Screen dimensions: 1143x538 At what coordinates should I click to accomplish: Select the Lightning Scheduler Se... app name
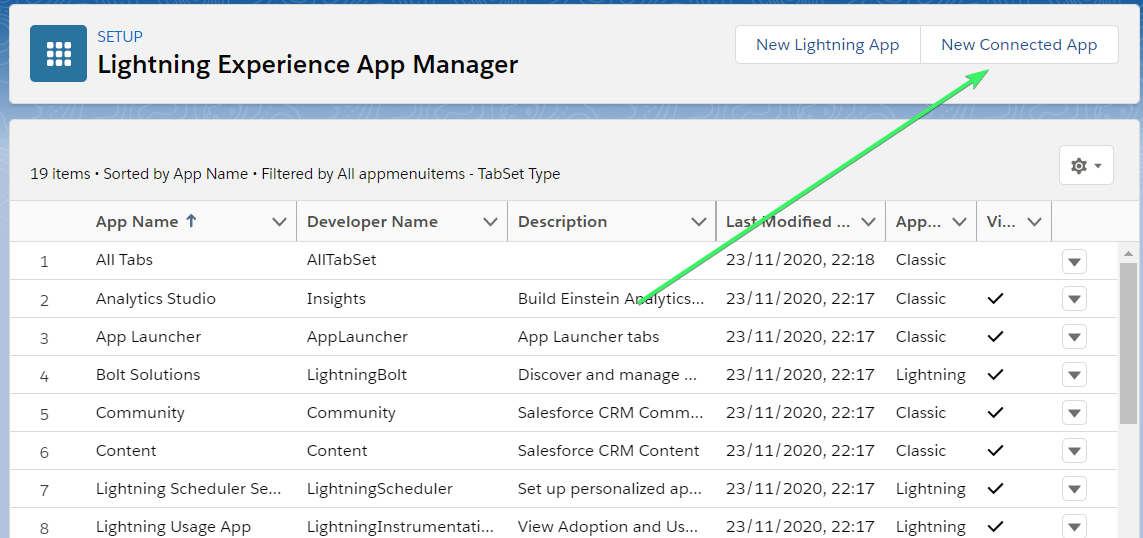(x=189, y=488)
